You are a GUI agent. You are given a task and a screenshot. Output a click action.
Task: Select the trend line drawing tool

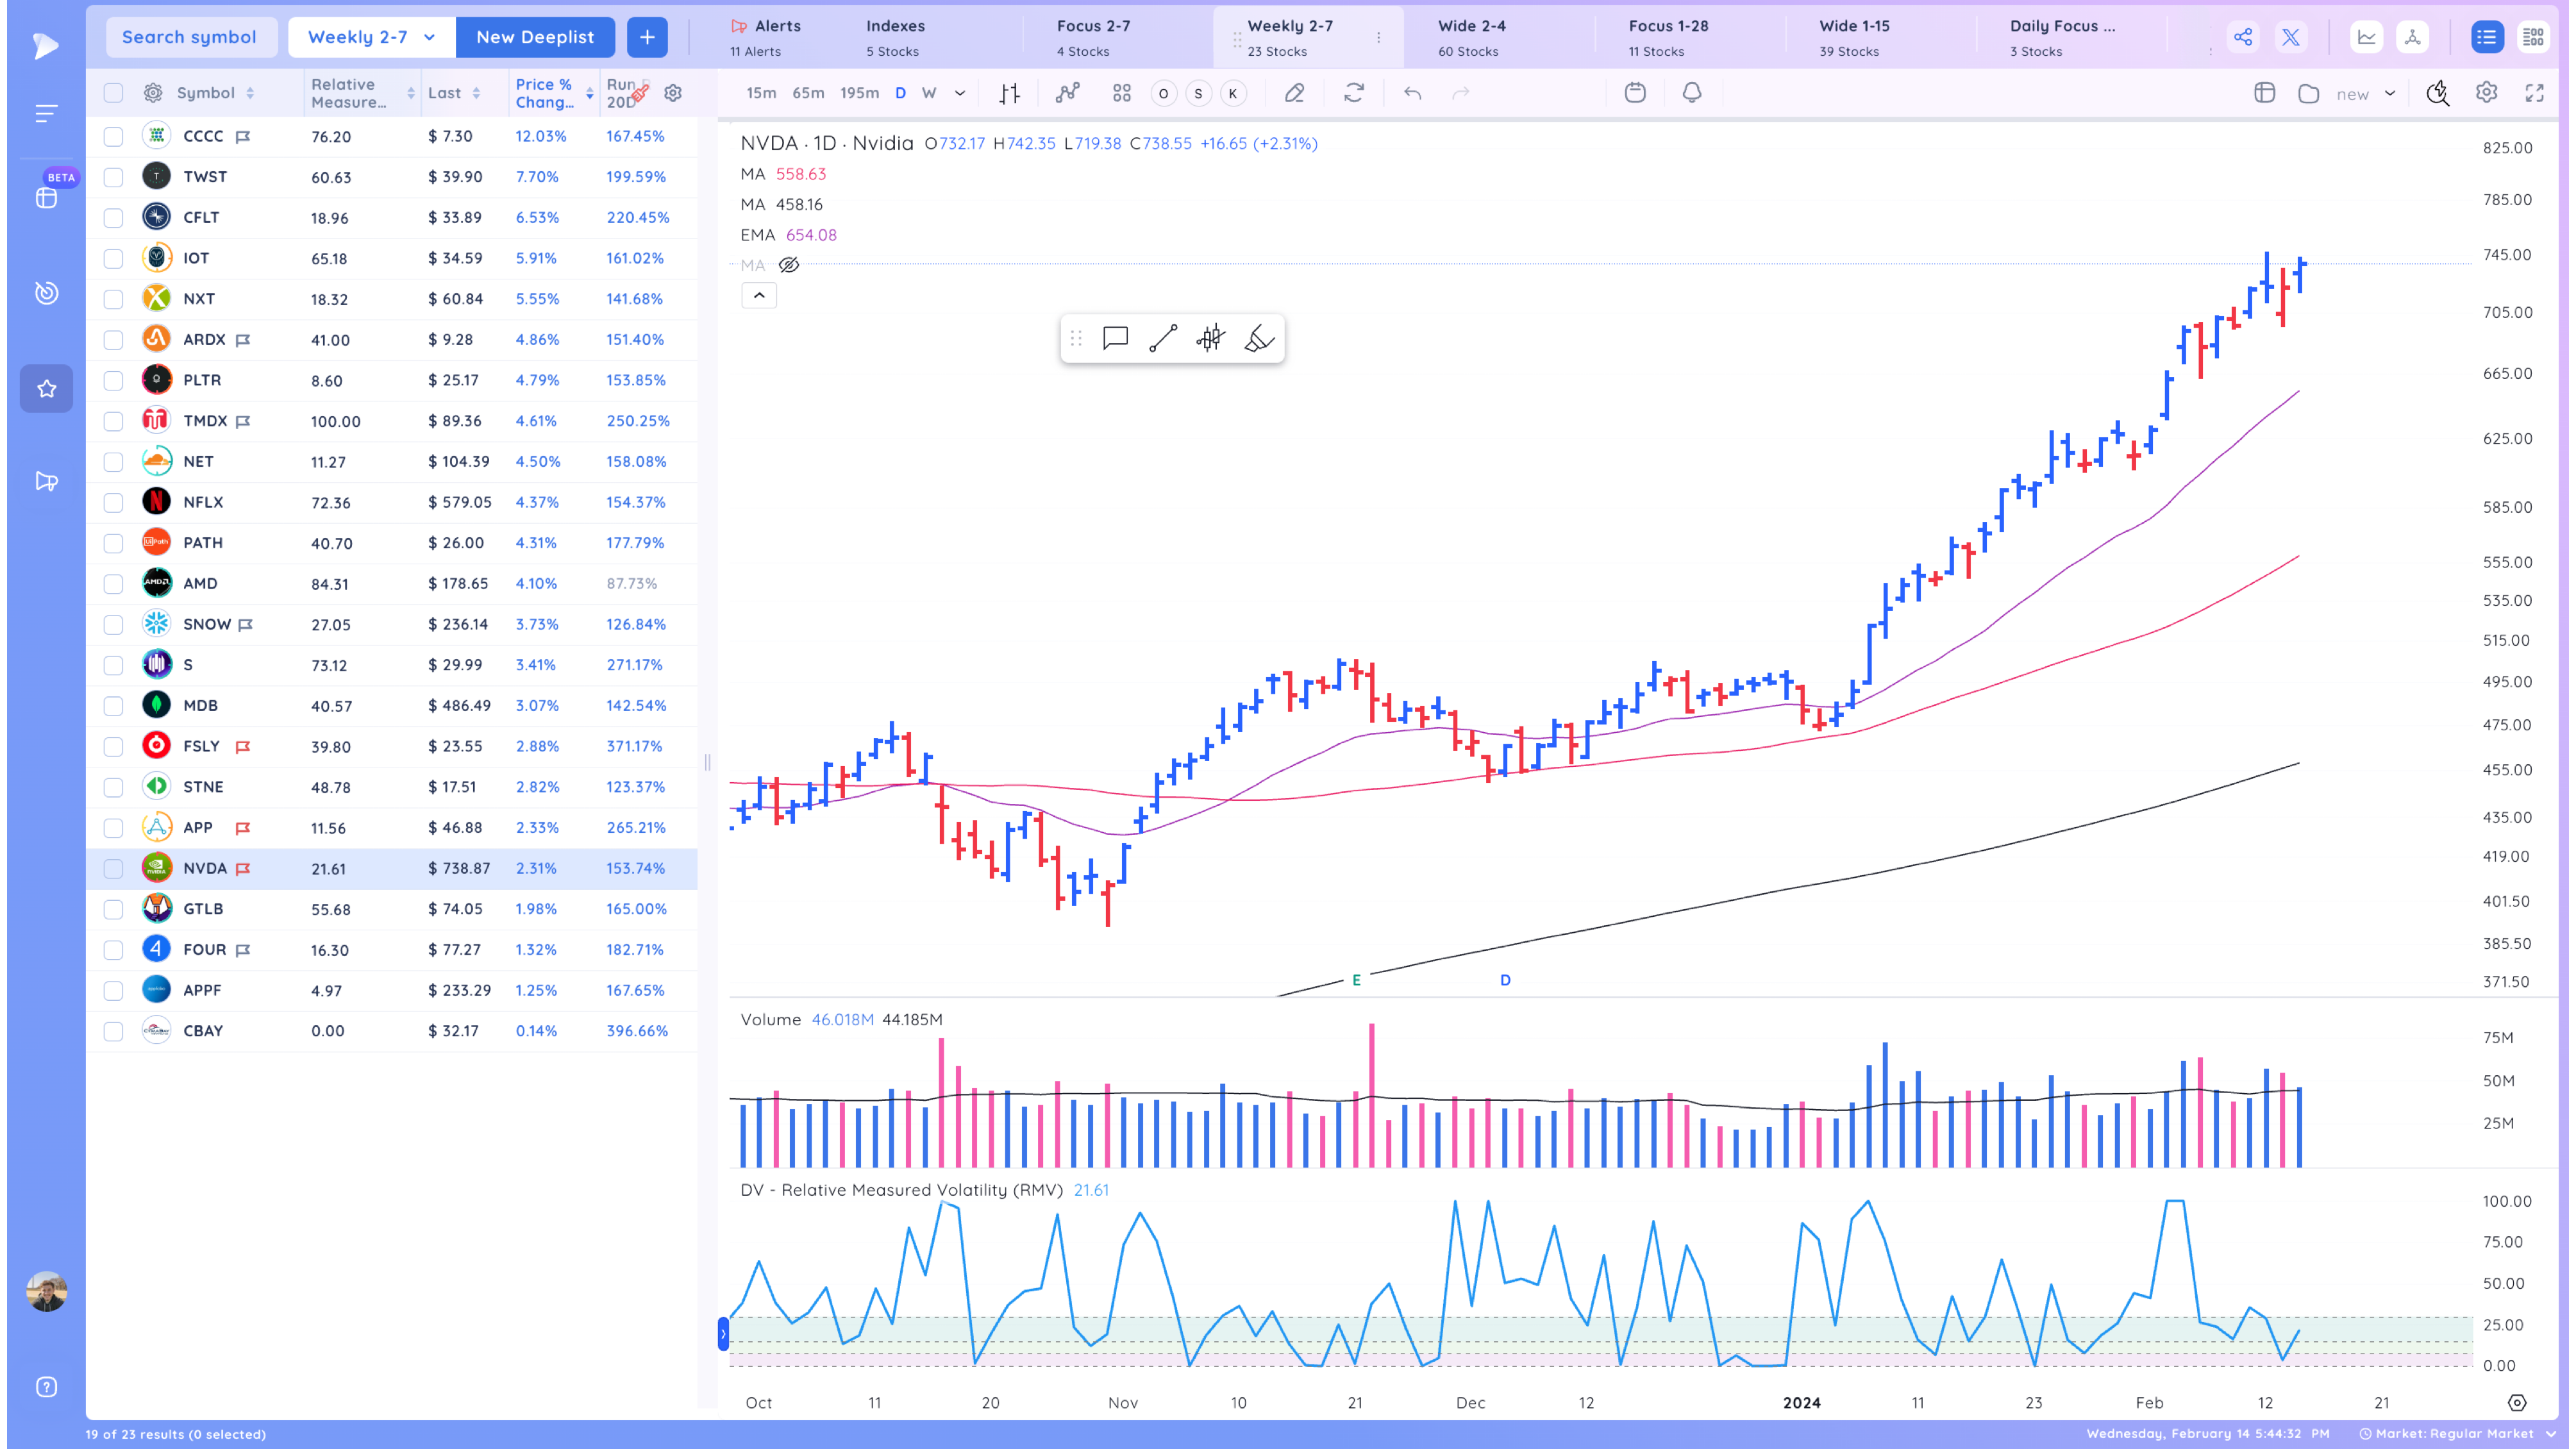(1163, 338)
